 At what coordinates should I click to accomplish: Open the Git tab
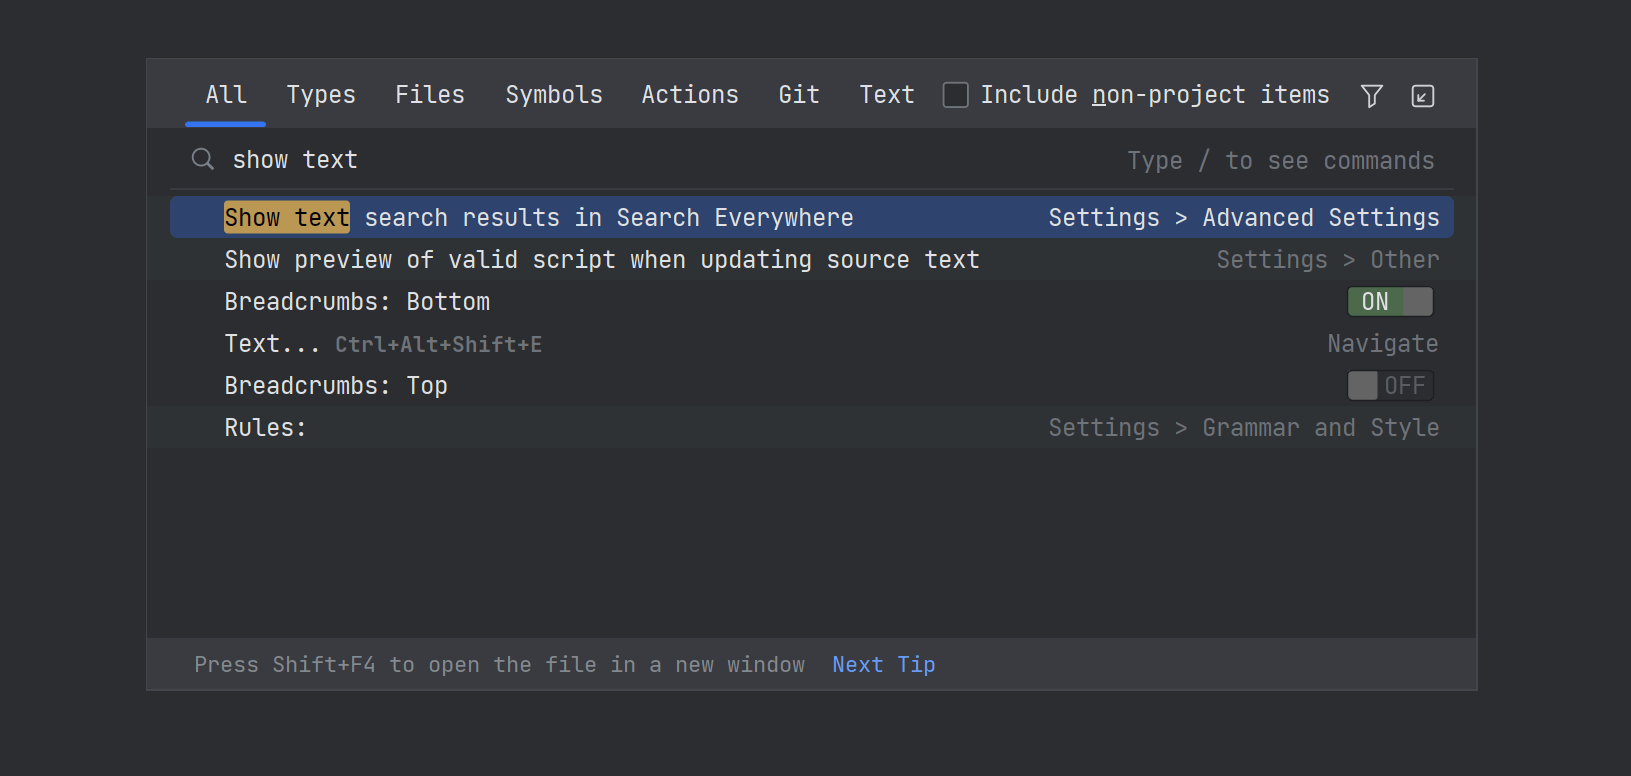tap(798, 95)
